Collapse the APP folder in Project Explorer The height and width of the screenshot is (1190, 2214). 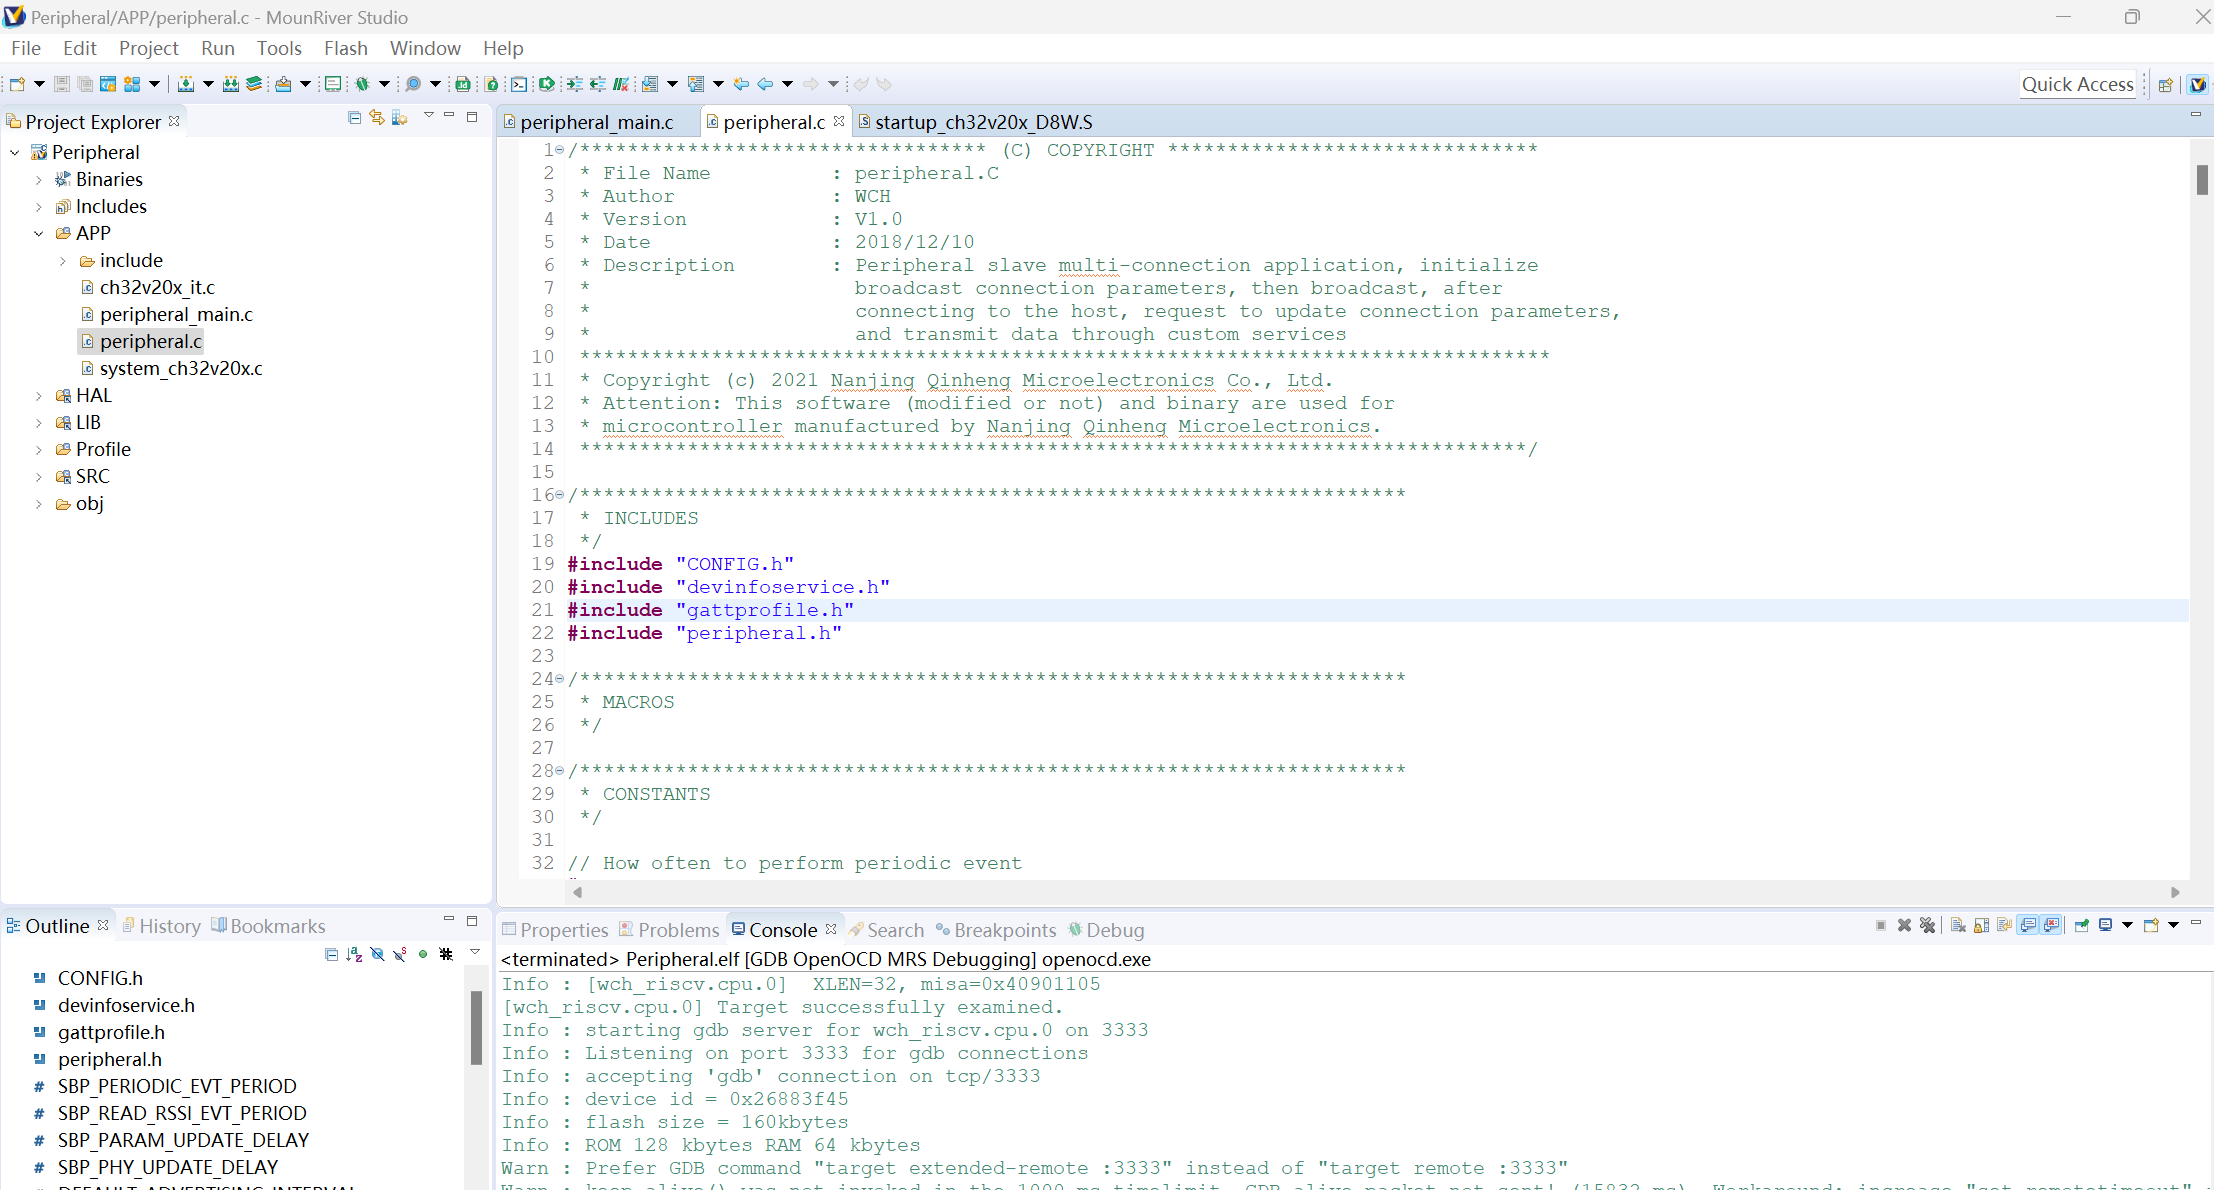(x=38, y=233)
